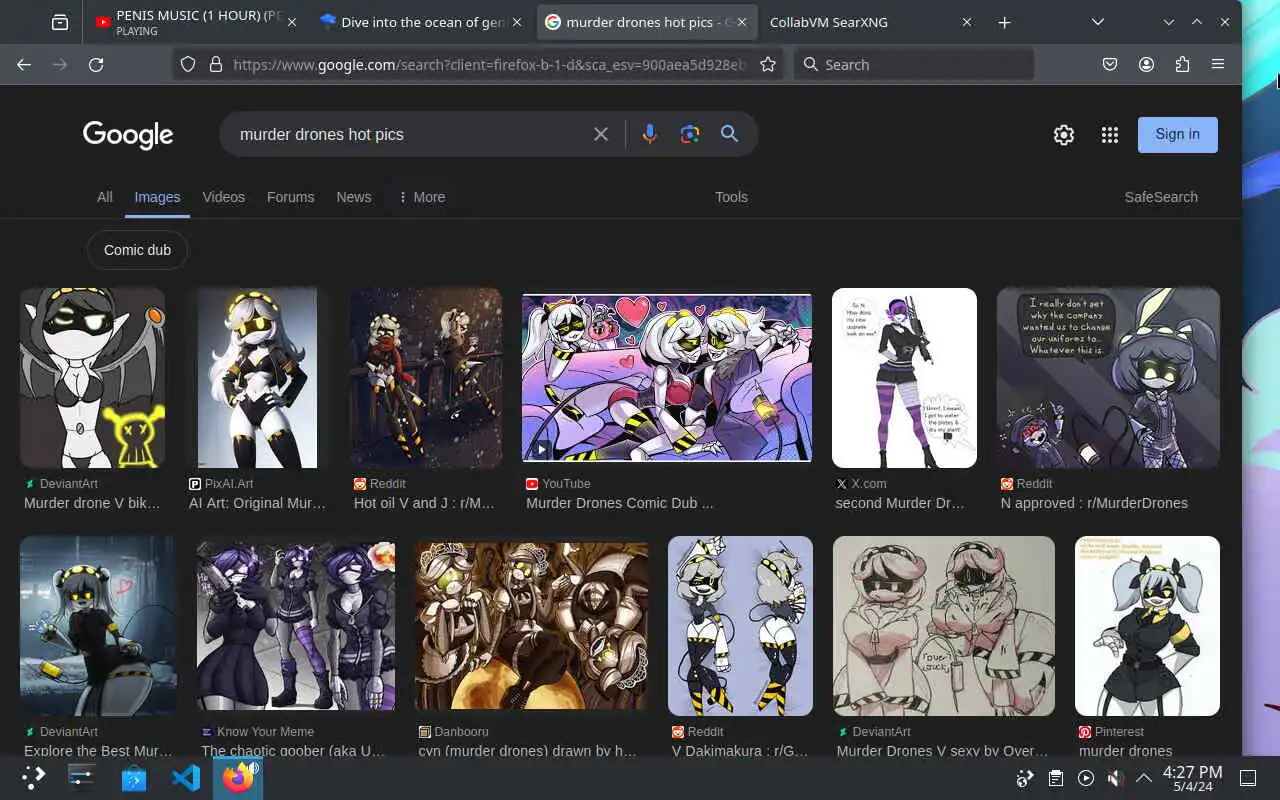Open System Settings from the taskbar

point(81,777)
